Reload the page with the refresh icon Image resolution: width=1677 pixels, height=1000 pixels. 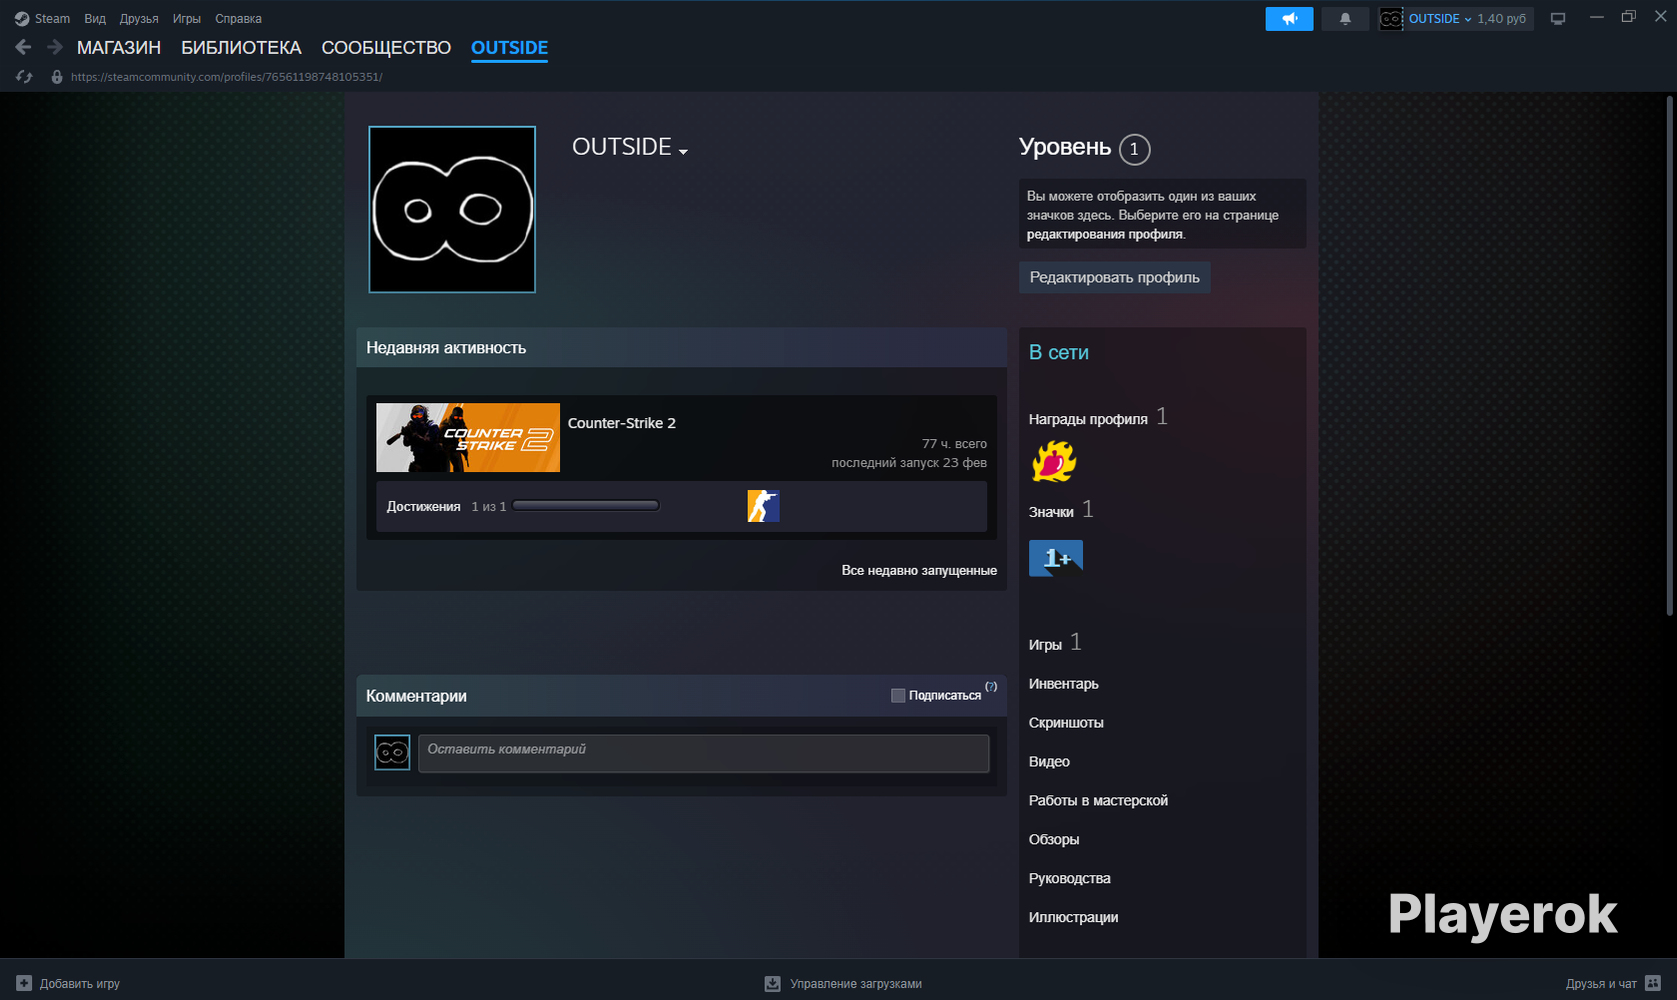[x=24, y=77]
